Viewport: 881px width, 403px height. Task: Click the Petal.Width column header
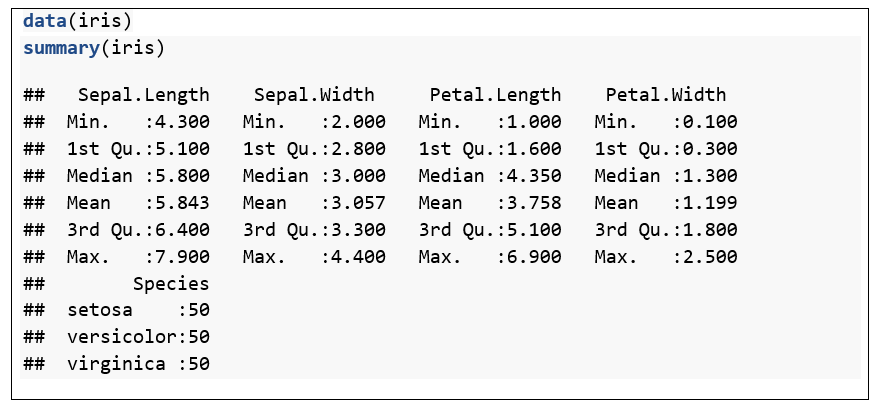click(x=666, y=95)
